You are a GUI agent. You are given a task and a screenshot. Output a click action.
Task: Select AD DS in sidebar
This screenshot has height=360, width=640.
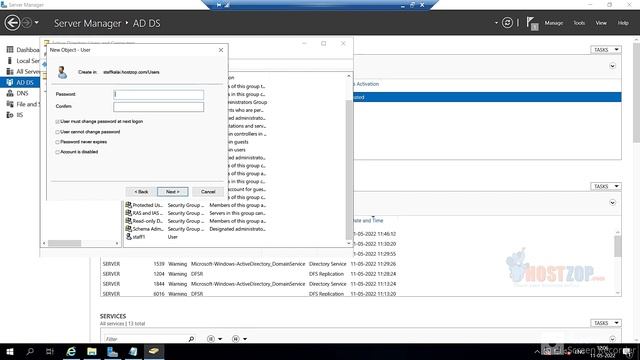pos(20,82)
